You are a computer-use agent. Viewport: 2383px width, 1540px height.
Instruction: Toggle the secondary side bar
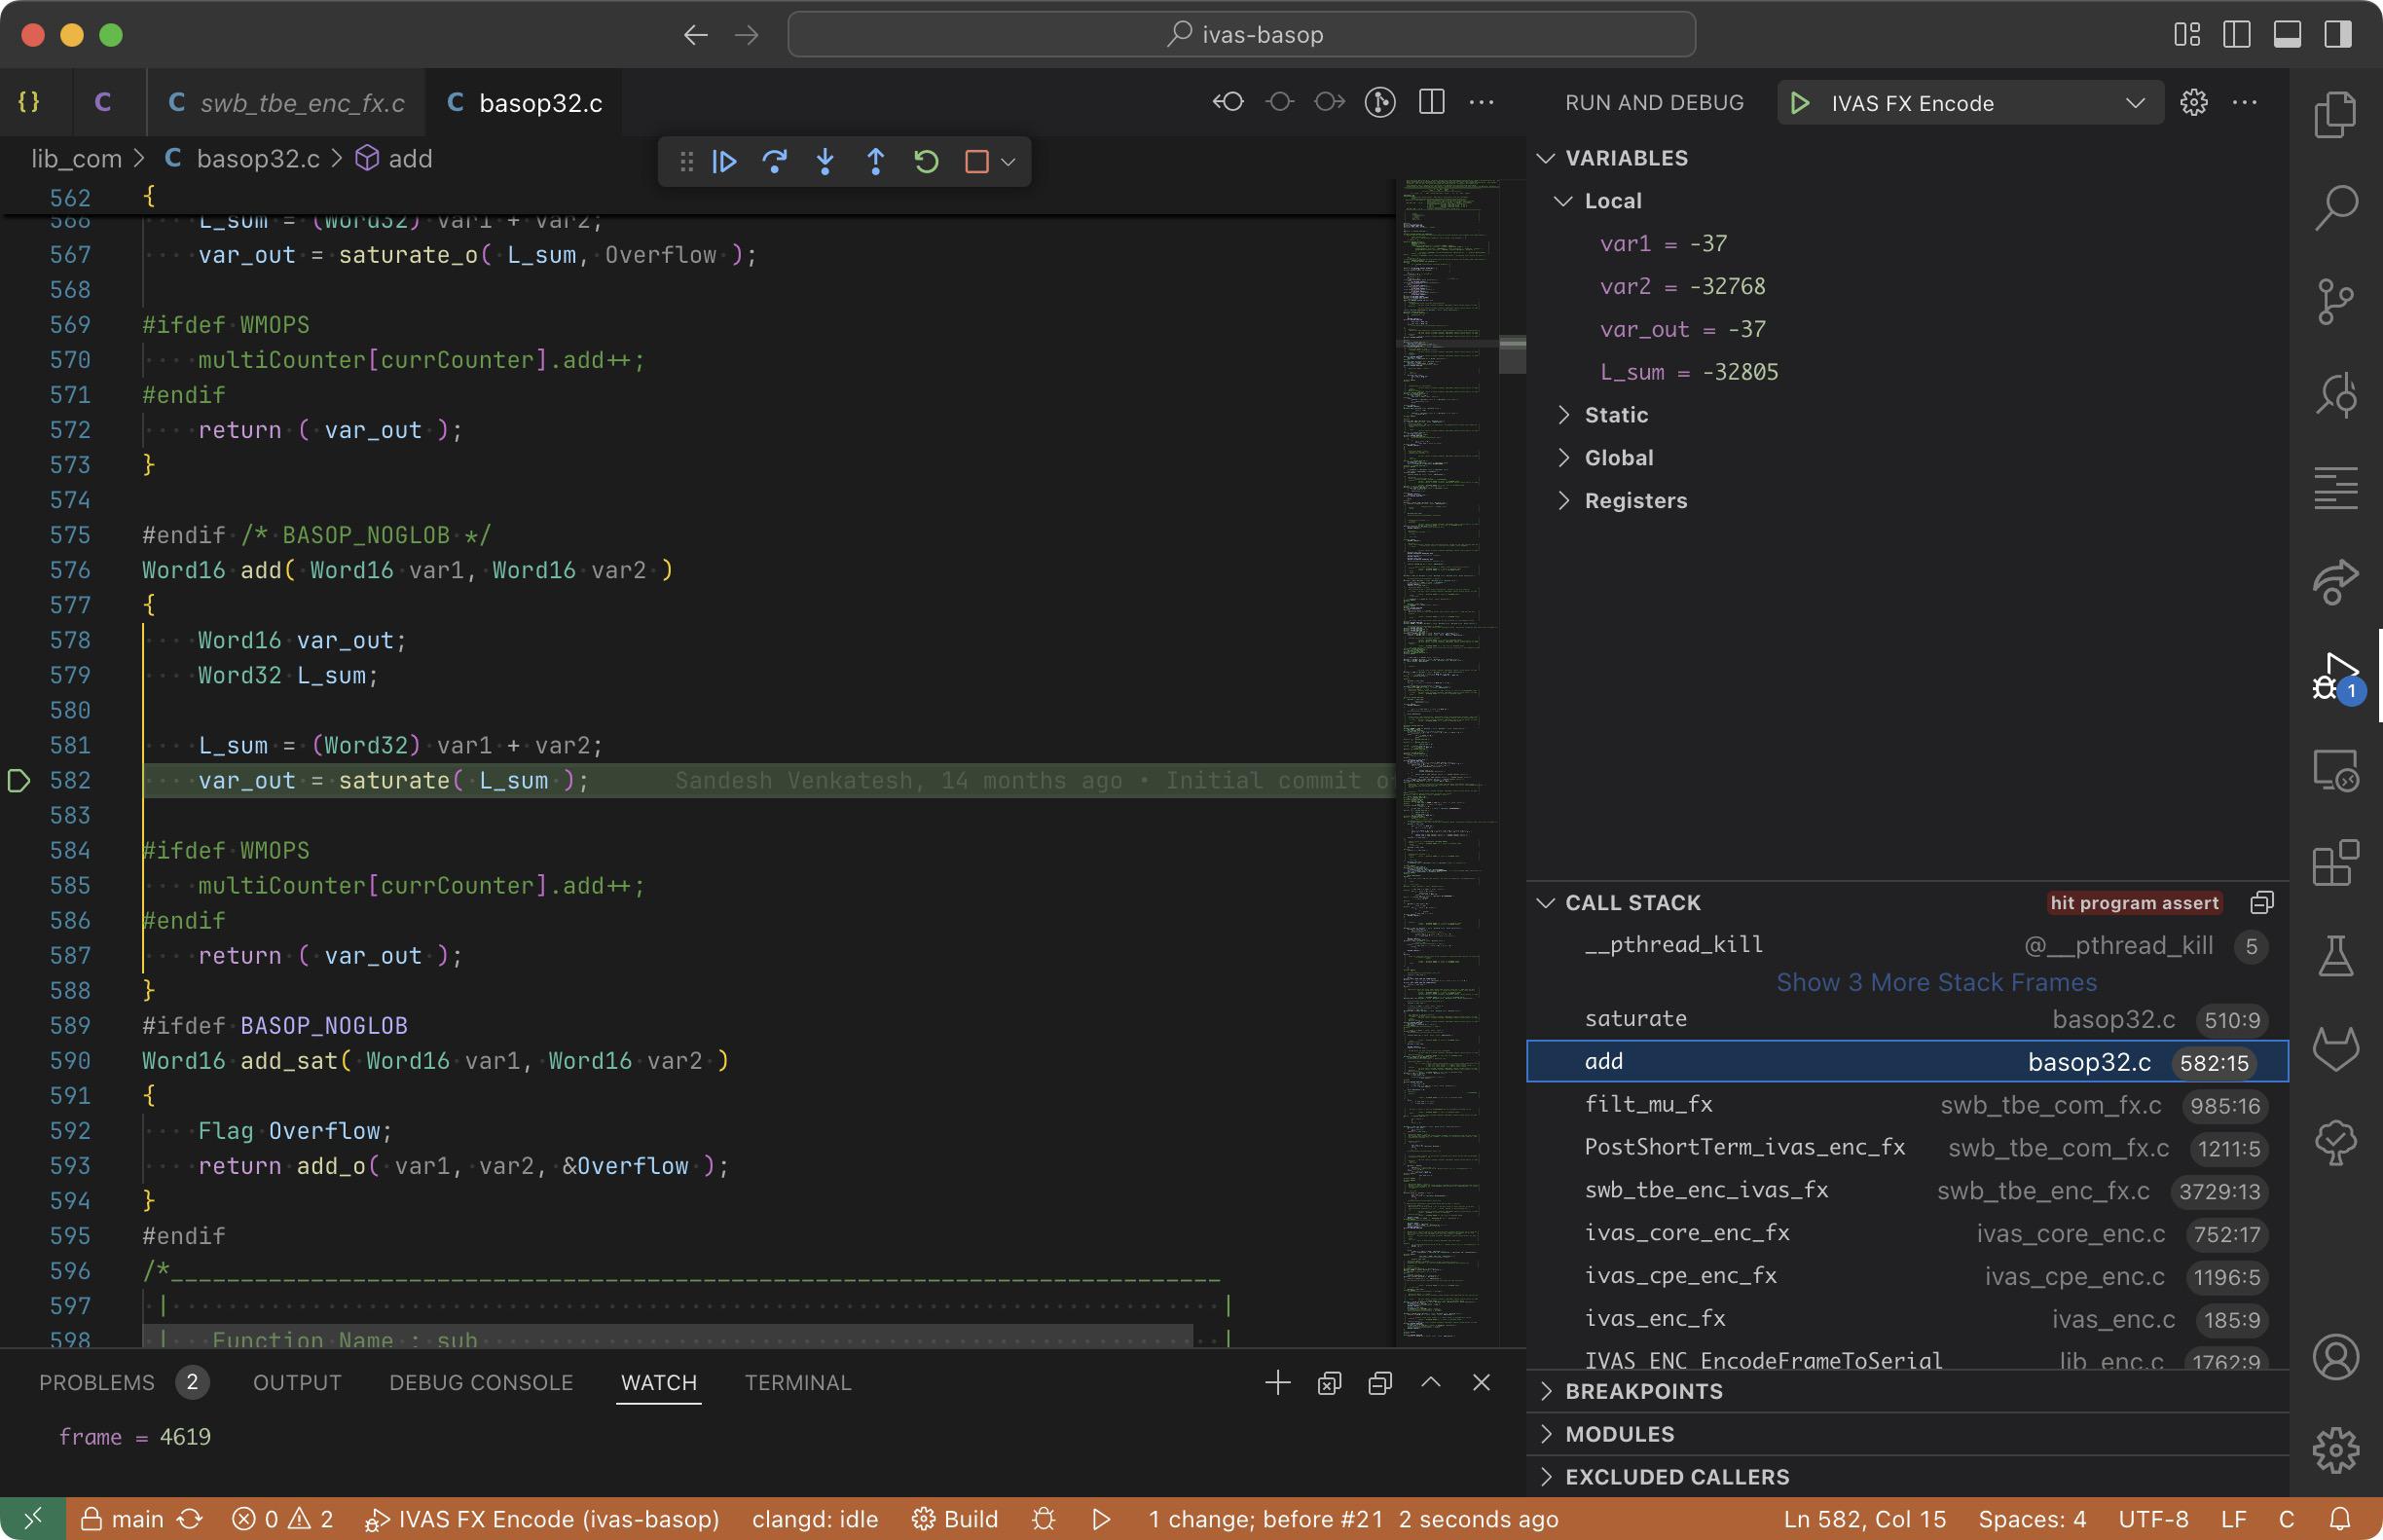2337,34
